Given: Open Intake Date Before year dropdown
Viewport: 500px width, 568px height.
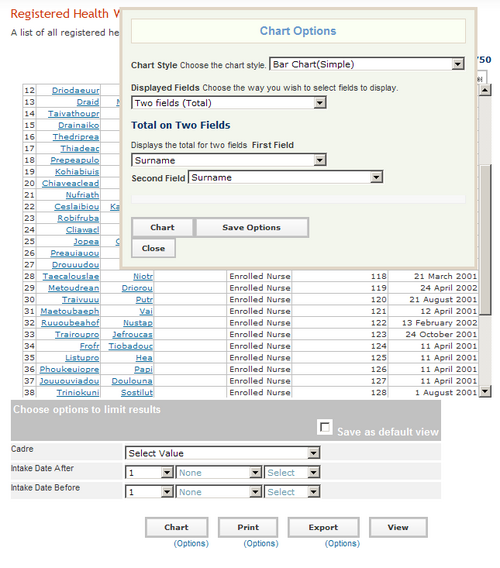Looking at the screenshot, I should (x=292, y=492).
